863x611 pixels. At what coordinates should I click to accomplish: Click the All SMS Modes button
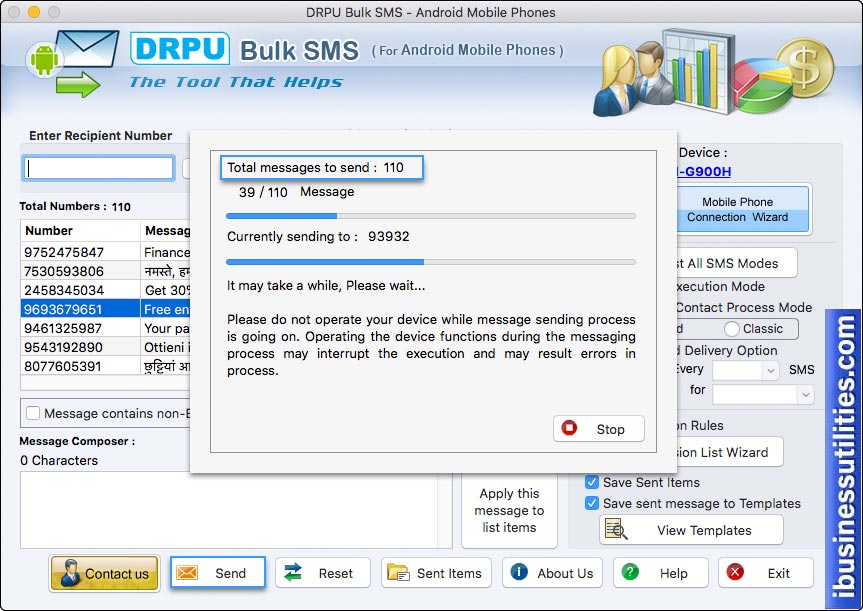point(736,263)
